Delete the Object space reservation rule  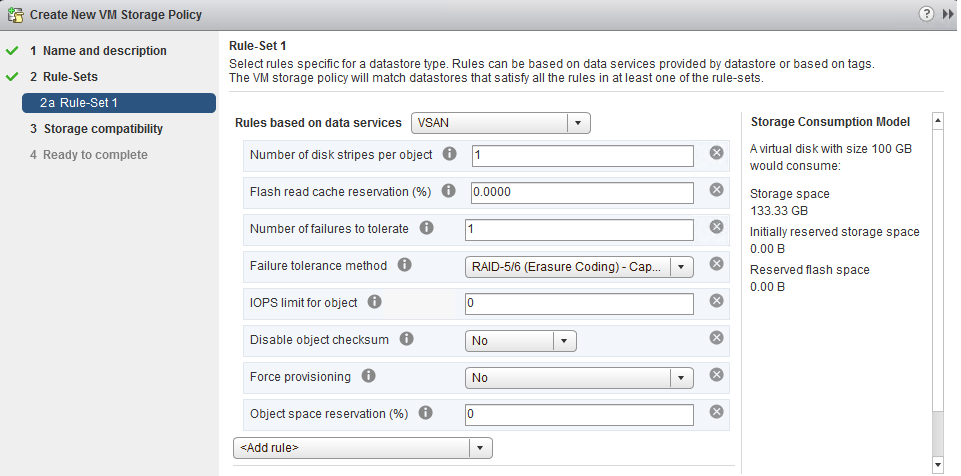pos(716,411)
